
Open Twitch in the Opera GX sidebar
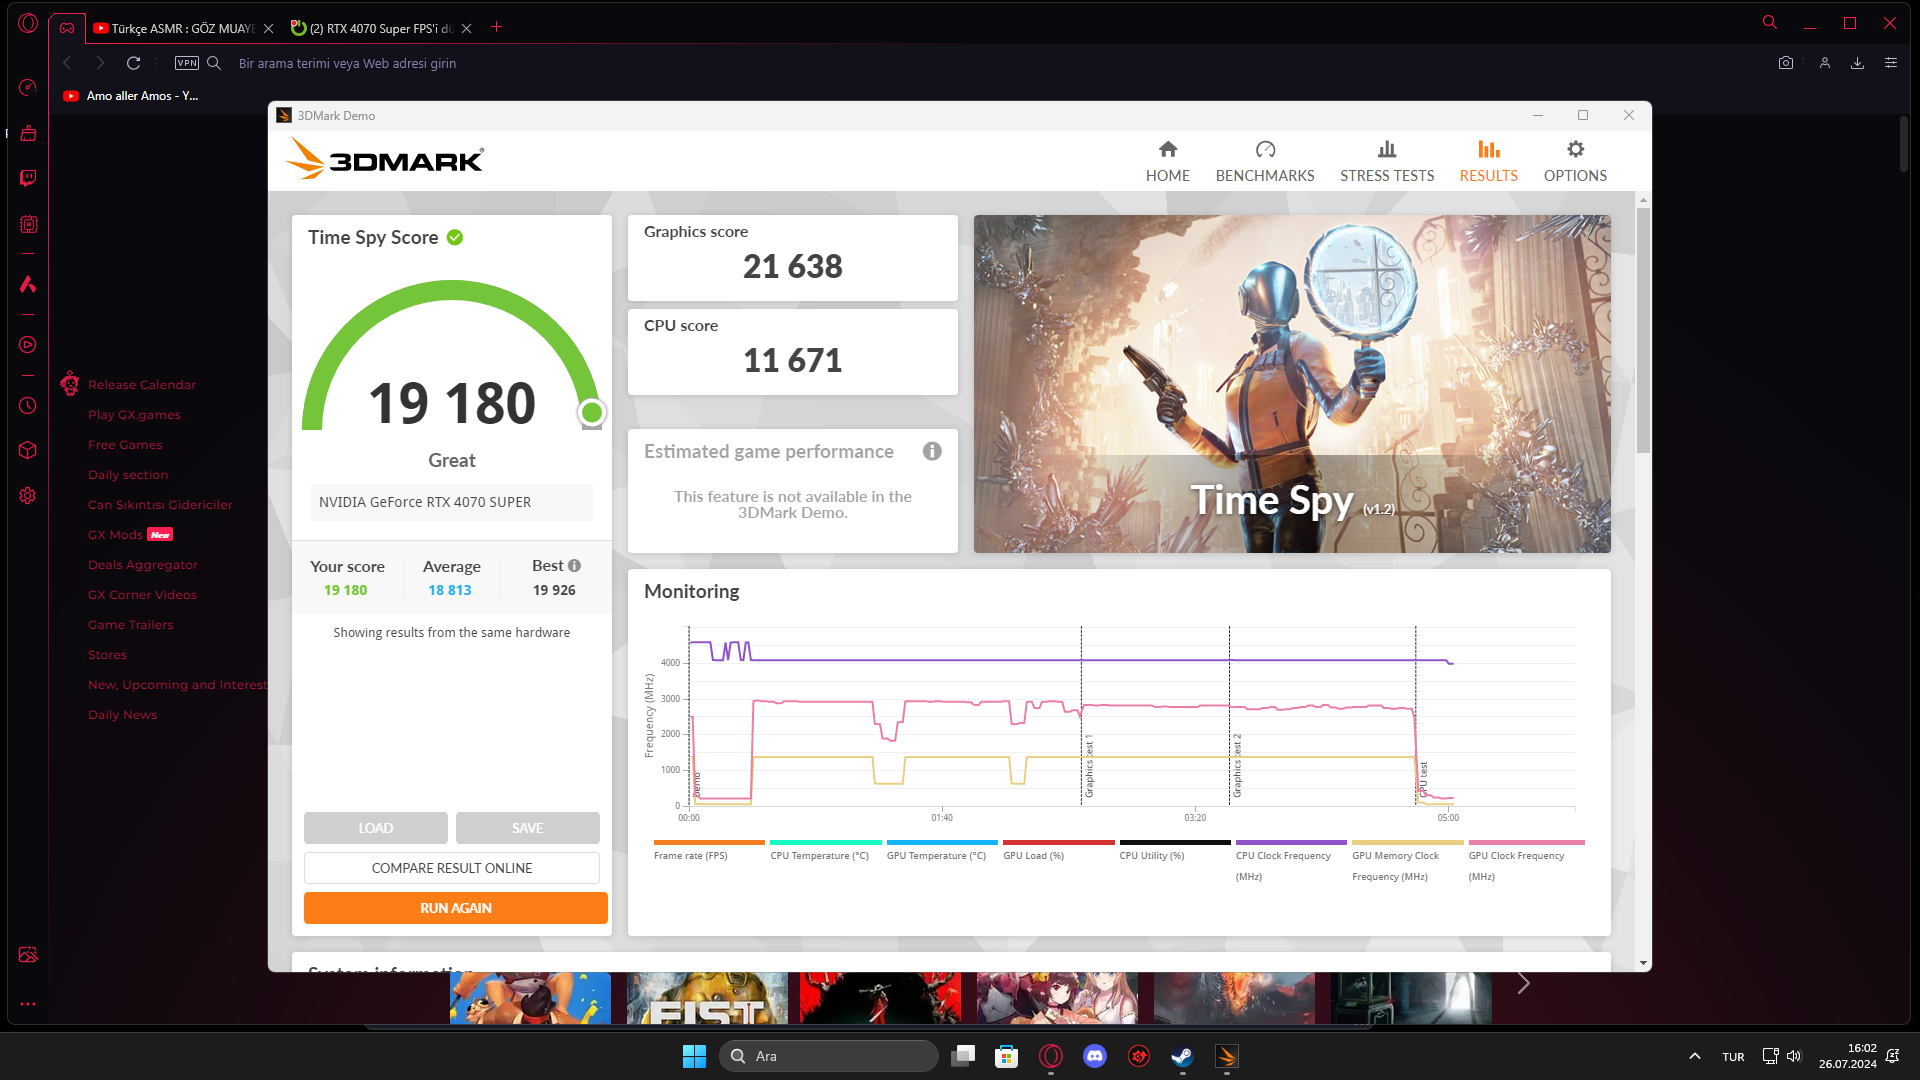coord(28,178)
